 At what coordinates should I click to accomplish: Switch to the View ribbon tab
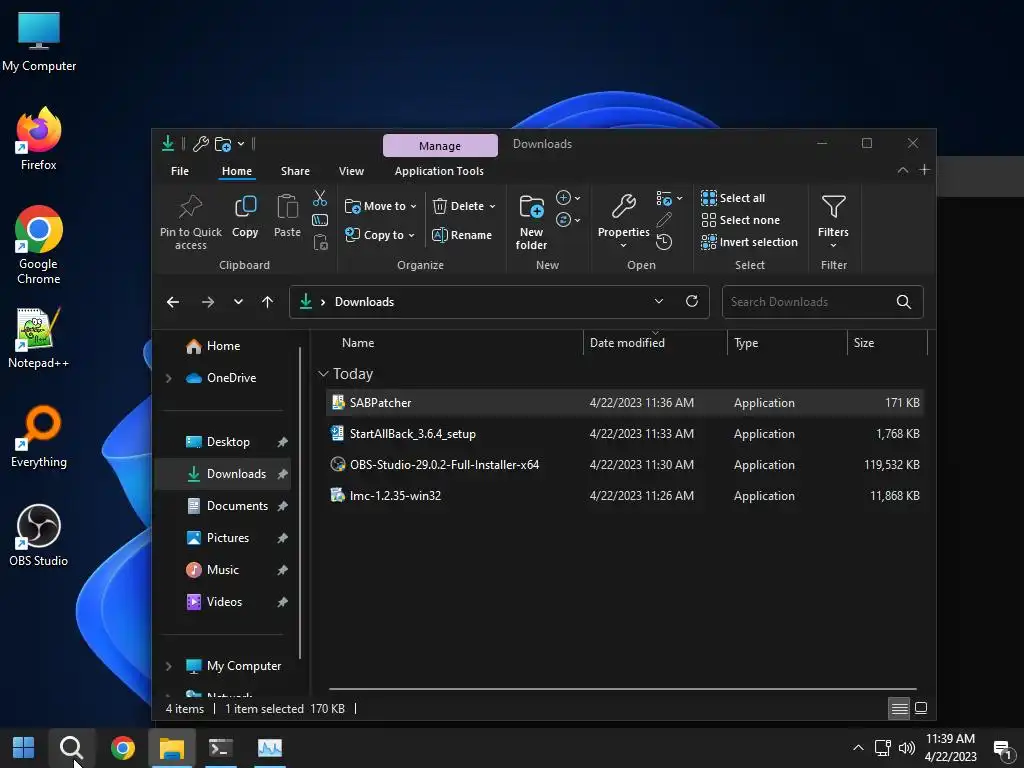(351, 171)
